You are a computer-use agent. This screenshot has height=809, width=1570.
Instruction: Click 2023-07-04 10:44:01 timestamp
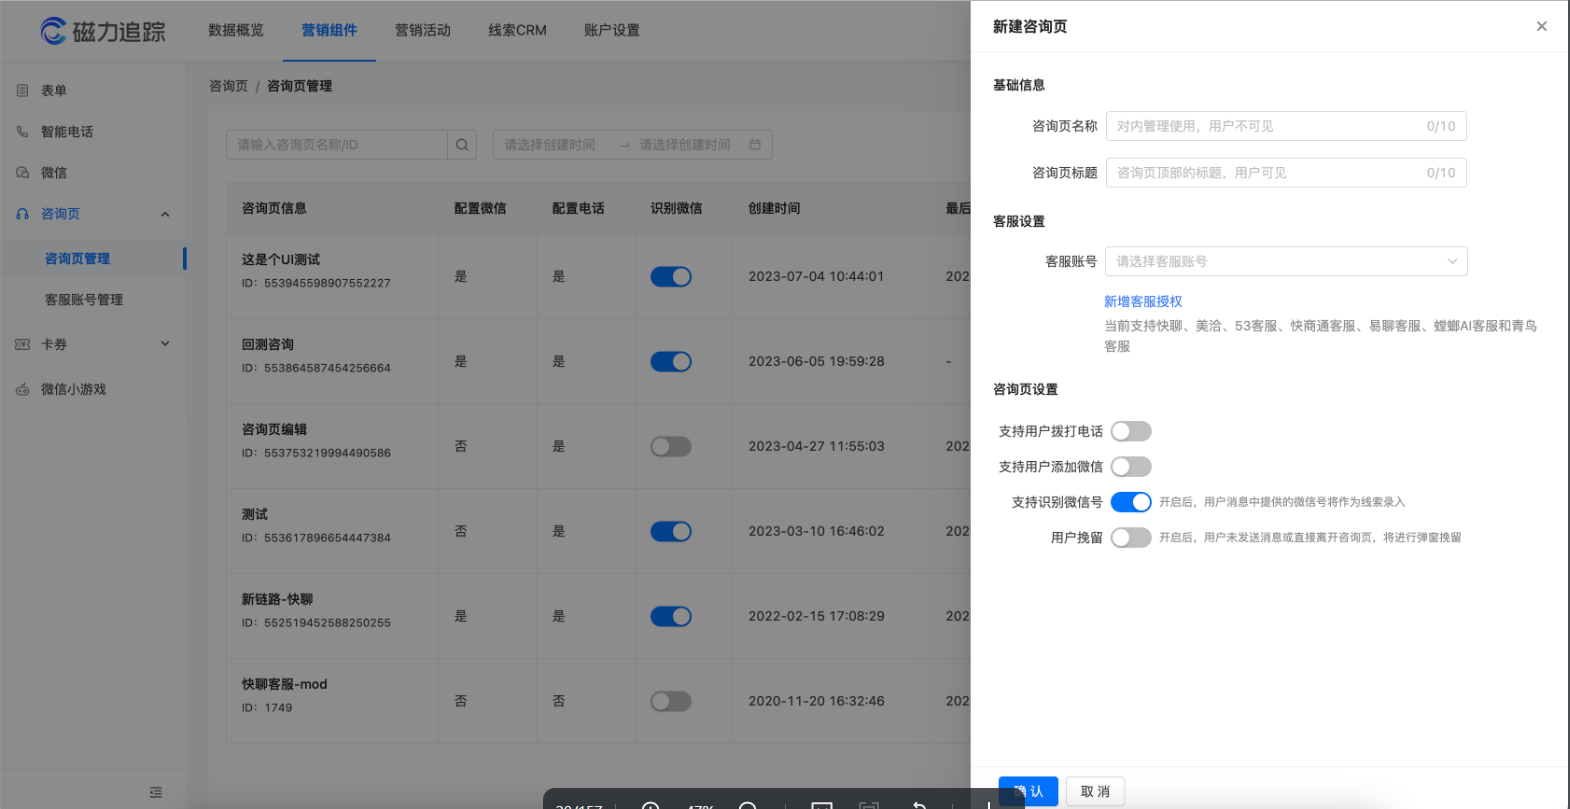tap(816, 276)
